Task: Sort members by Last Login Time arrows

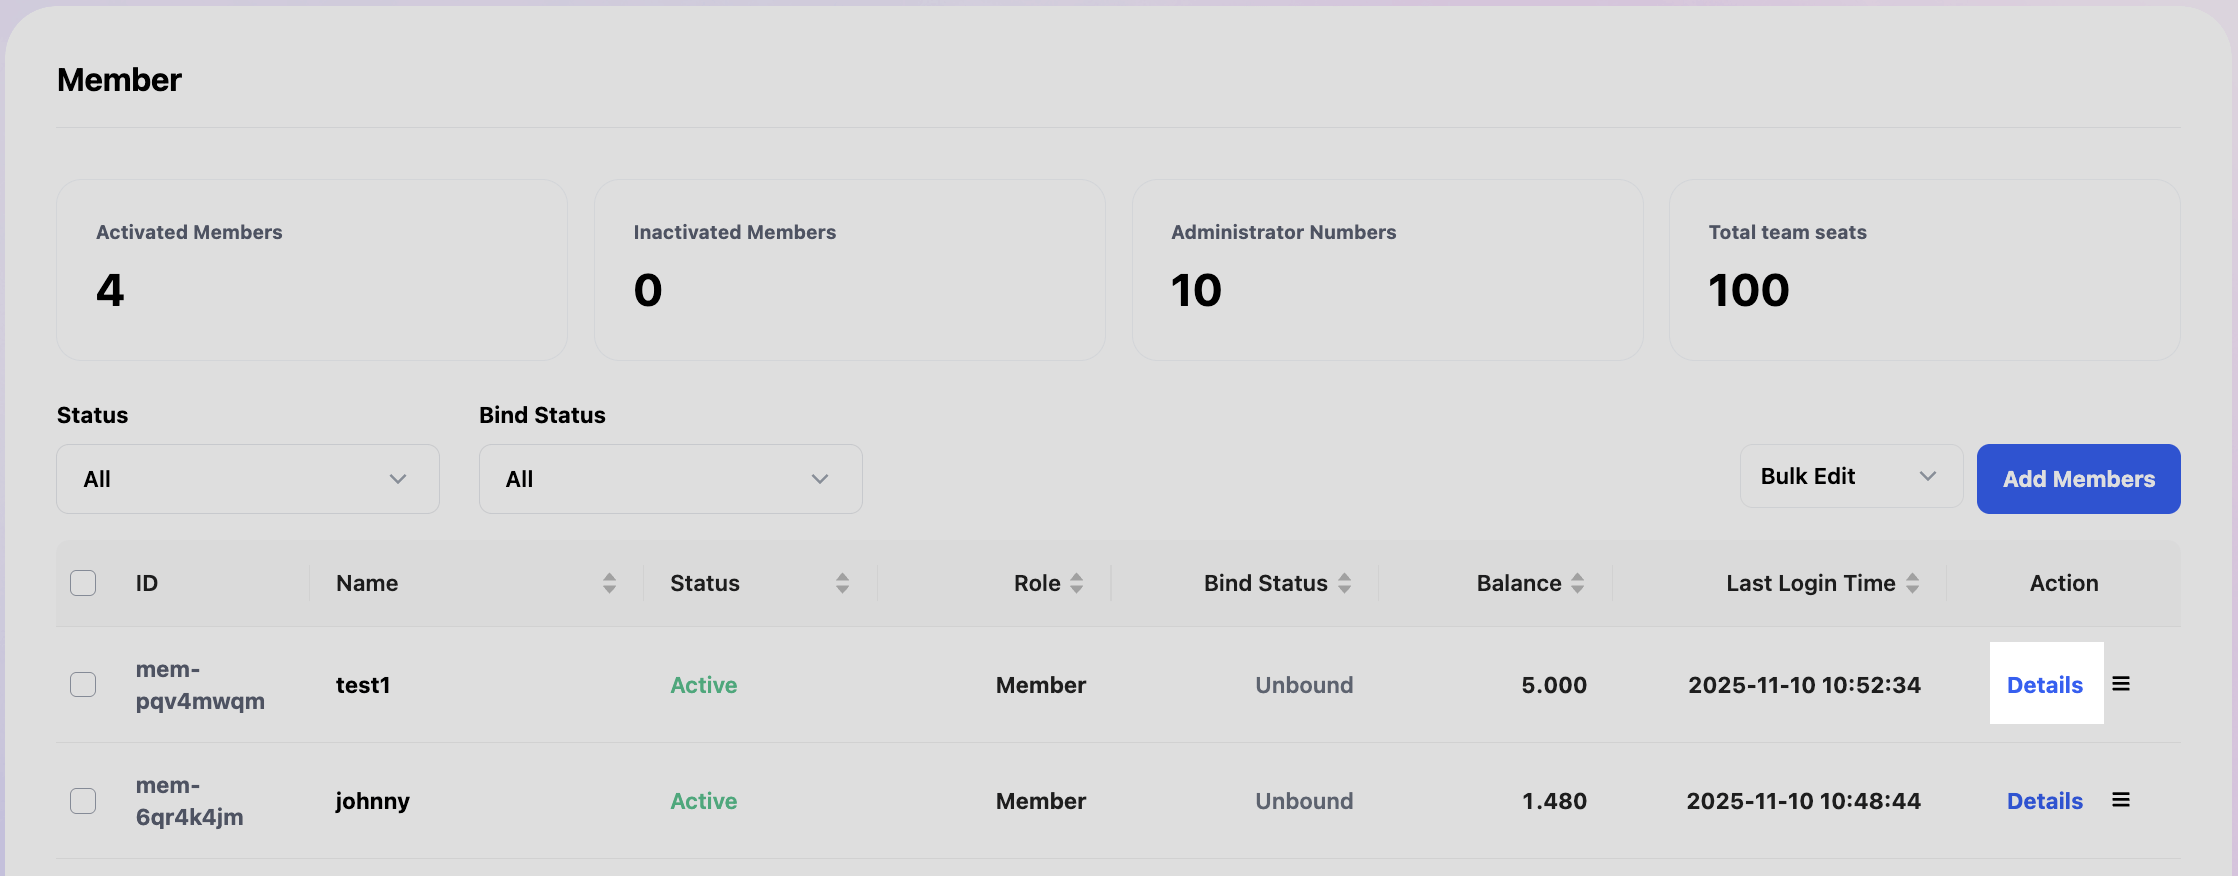Action: tap(1911, 583)
